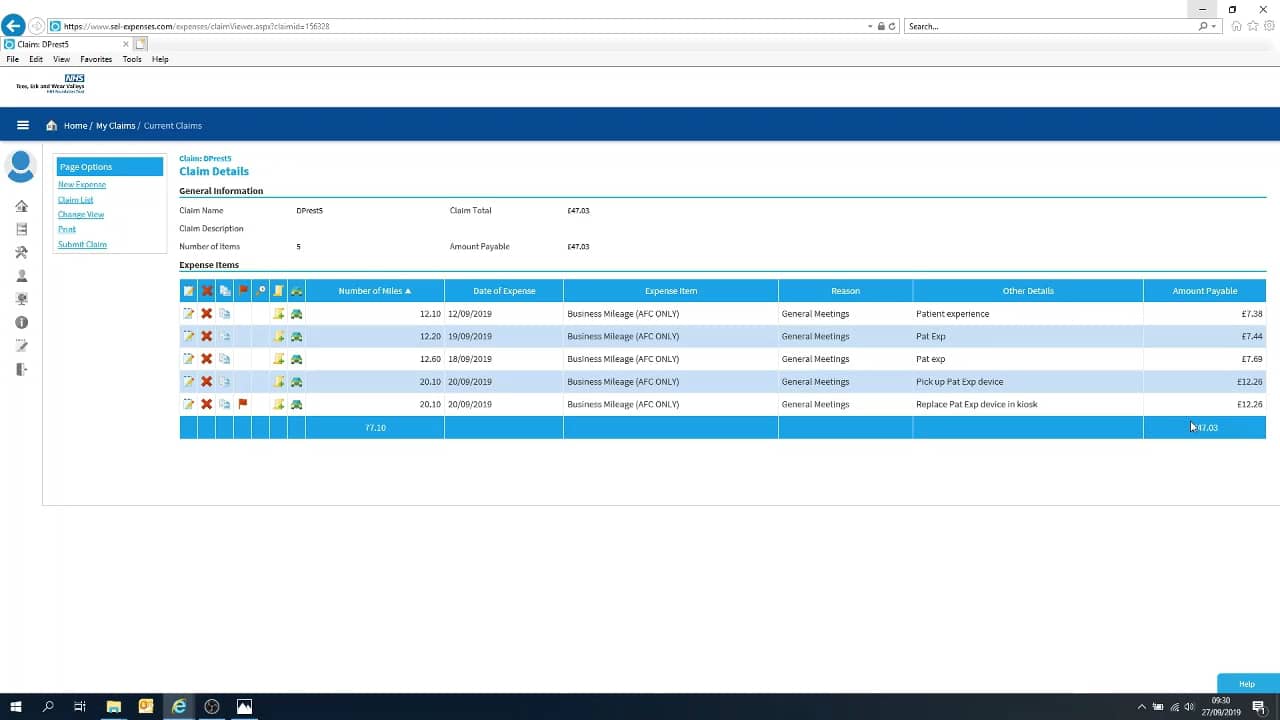This screenshot has height=720, width=1280.
Task: Click the Print link
Action: coord(67,229)
